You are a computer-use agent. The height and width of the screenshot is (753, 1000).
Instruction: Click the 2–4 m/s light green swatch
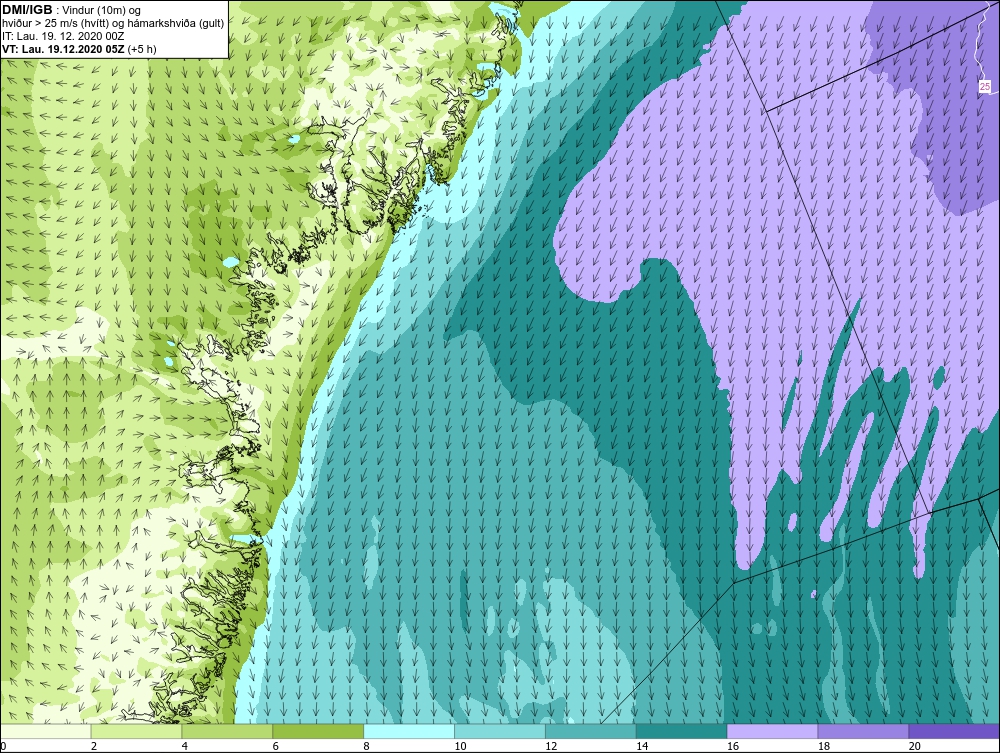pyautogui.click(x=136, y=731)
